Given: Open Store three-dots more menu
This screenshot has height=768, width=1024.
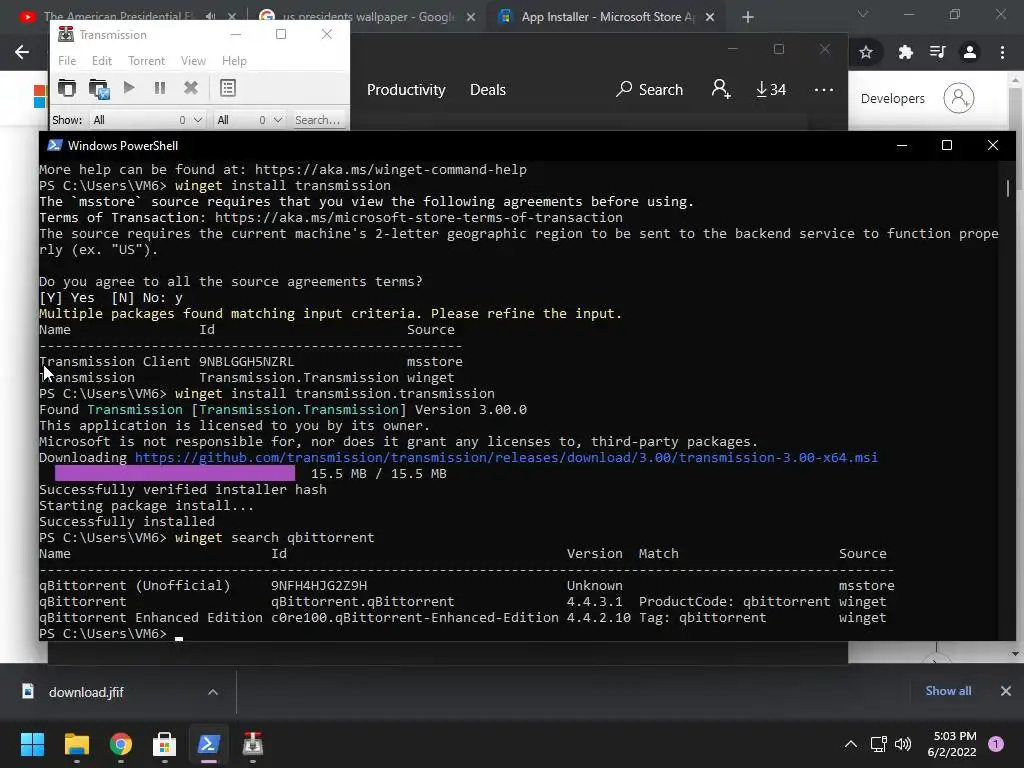Looking at the screenshot, I should (x=824, y=89).
